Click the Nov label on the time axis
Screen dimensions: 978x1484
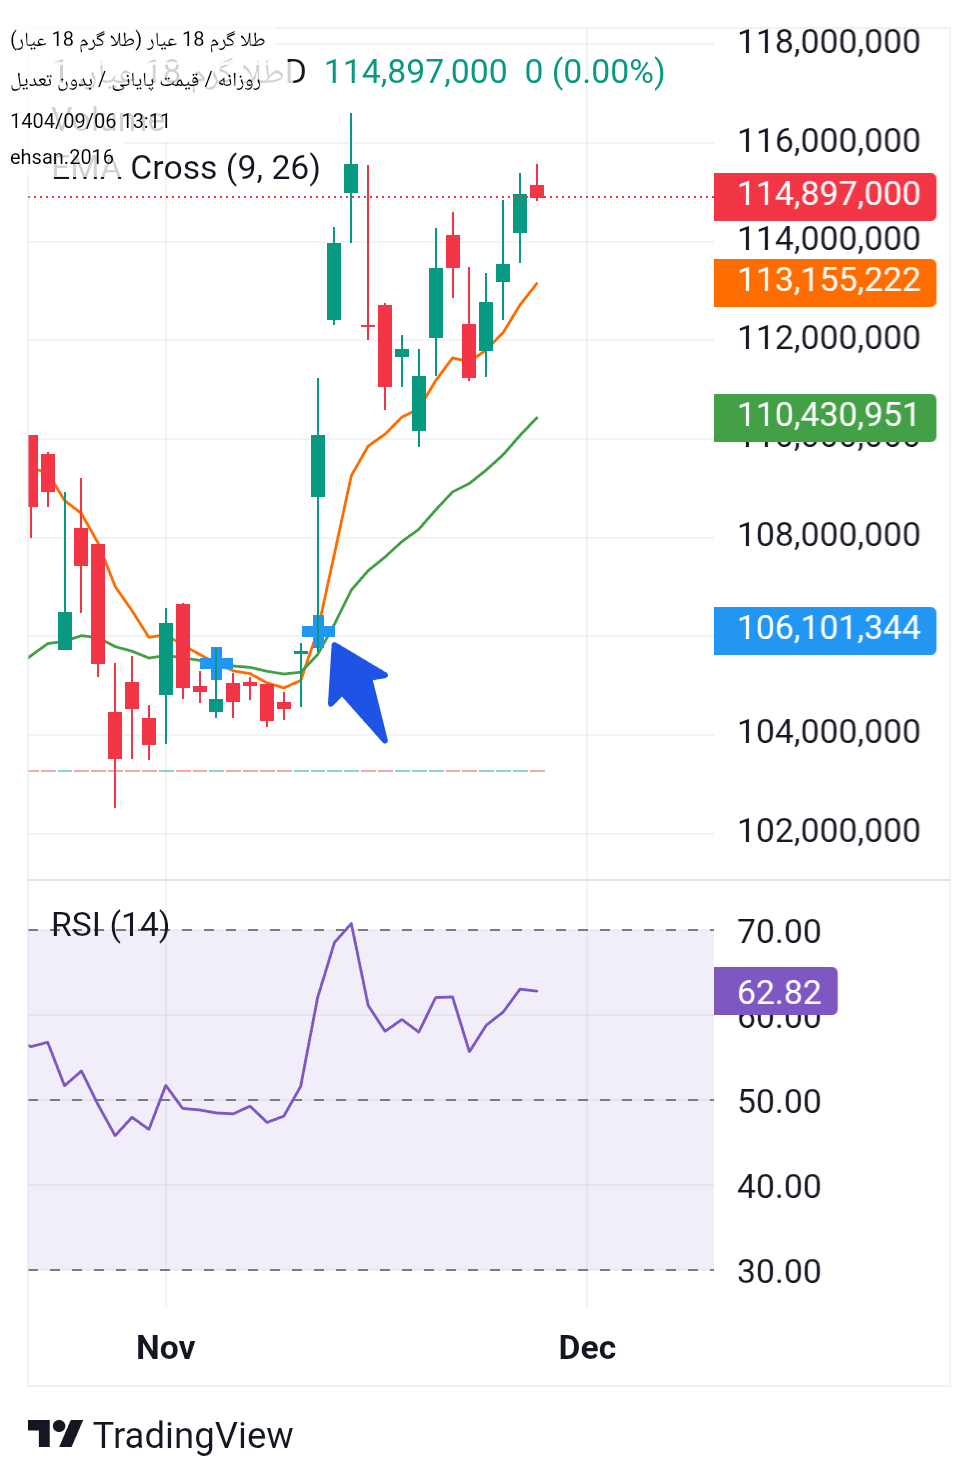(166, 1347)
